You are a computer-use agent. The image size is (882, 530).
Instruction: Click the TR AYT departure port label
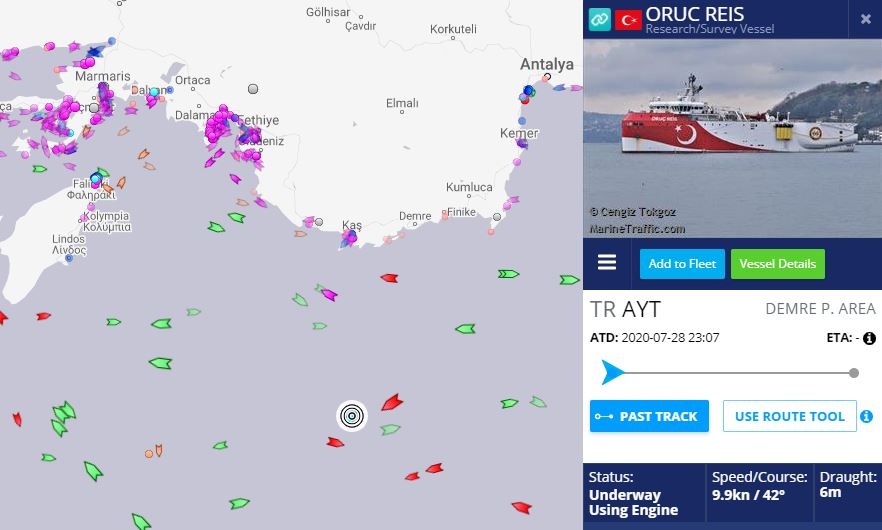[x=625, y=309]
